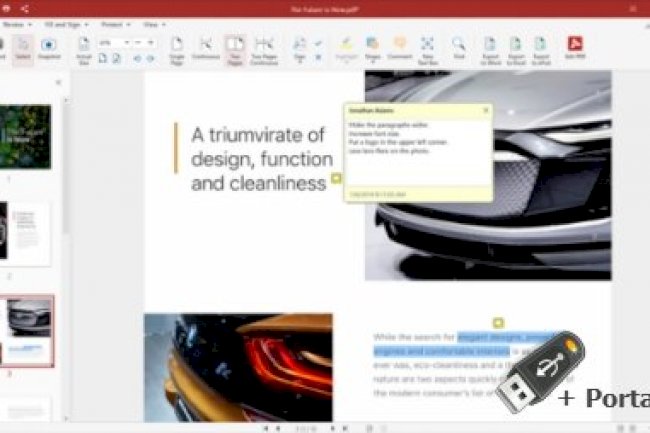650x433 pixels.
Task: Click the gold car tail light image
Action: [238, 368]
